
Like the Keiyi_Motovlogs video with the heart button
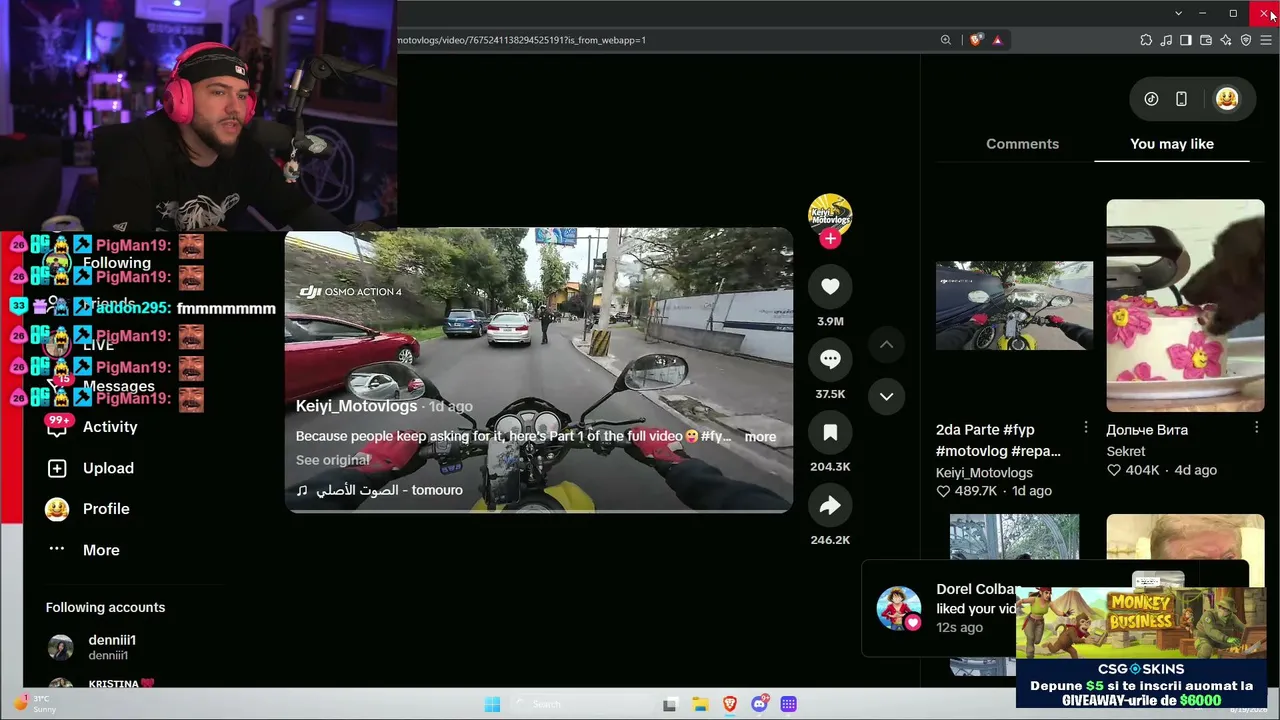(x=830, y=287)
